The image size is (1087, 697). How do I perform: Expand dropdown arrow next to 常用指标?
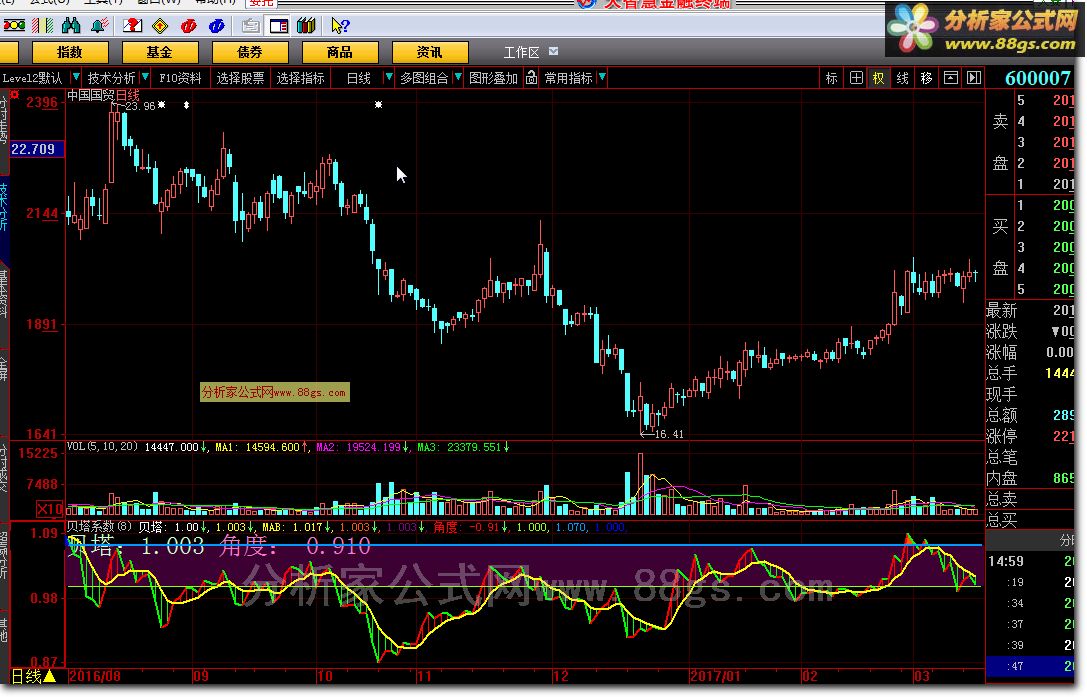click(602, 78)
